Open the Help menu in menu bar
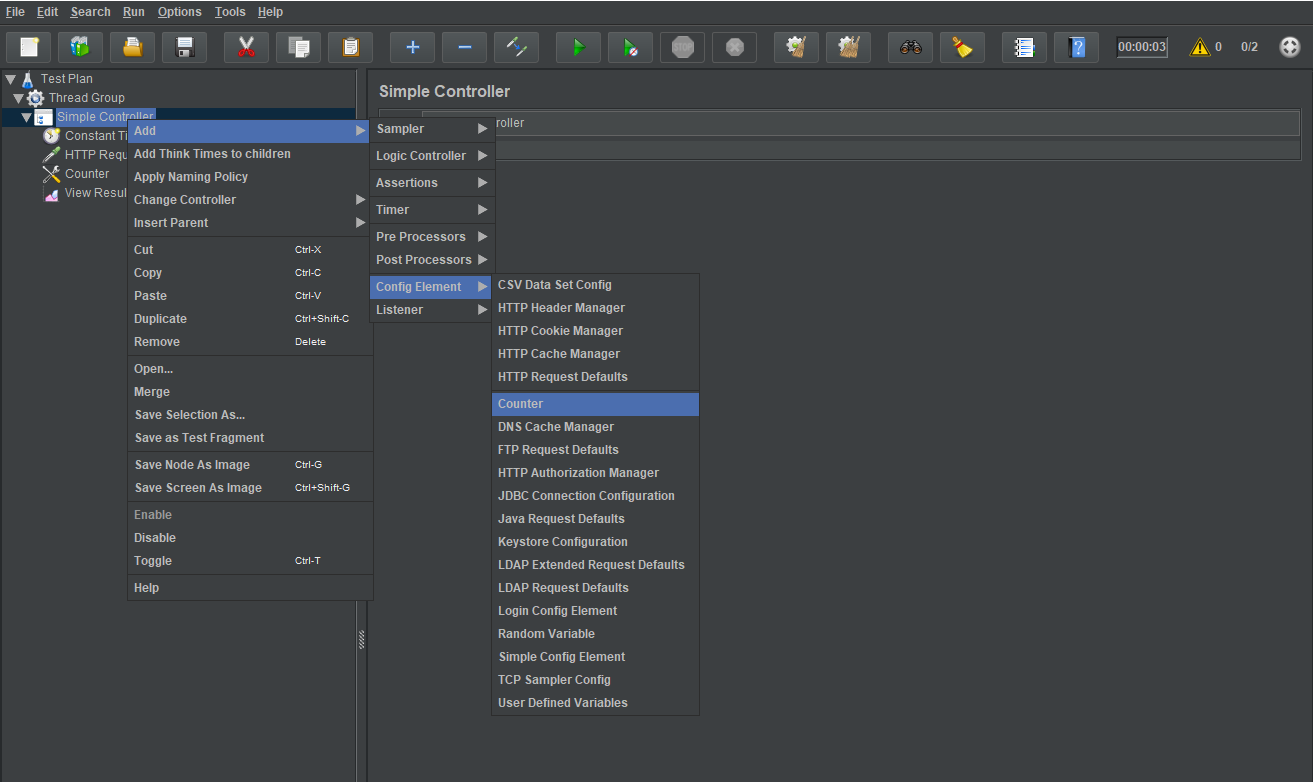The image size is (1313, 782). click(x=270, y=12)
